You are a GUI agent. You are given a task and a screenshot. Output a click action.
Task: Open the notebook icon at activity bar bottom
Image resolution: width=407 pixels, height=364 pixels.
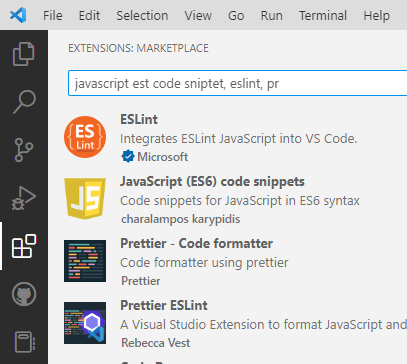25,342
